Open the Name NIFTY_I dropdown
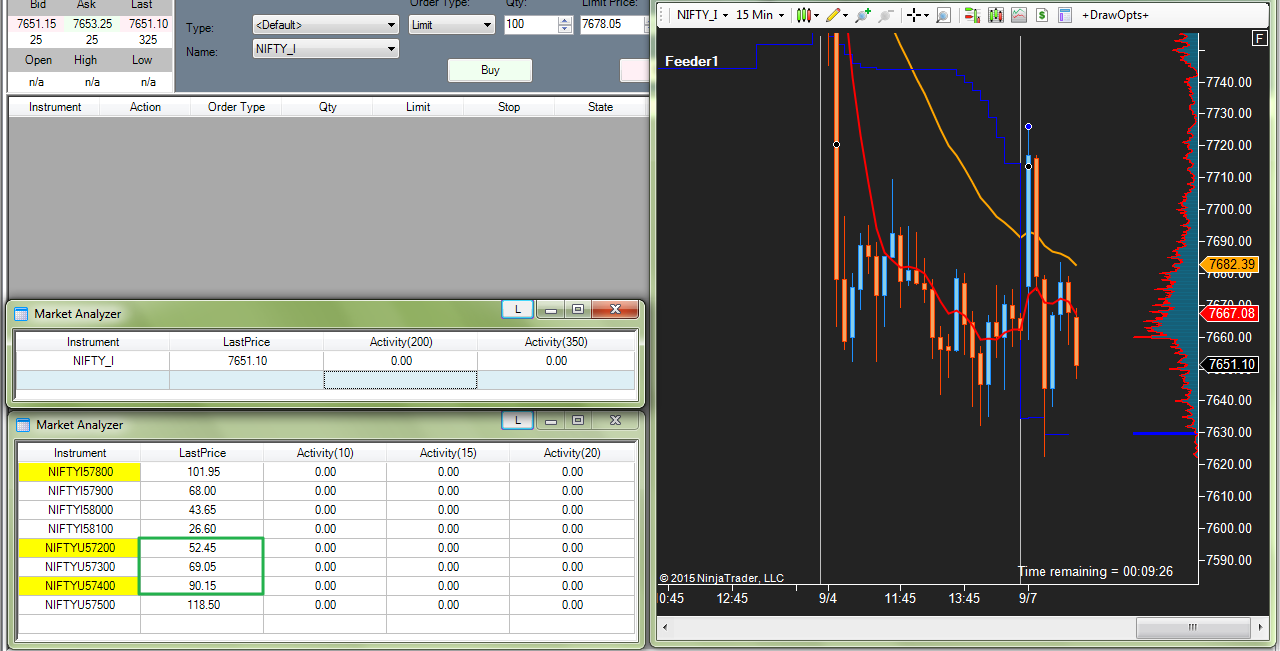The height and width of the screenshot is (651, 1280). tap(325, 49)
